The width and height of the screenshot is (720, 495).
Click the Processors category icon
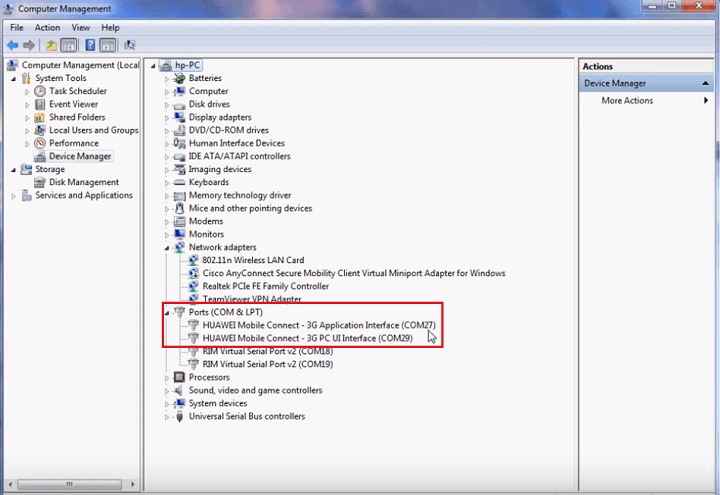179,377
